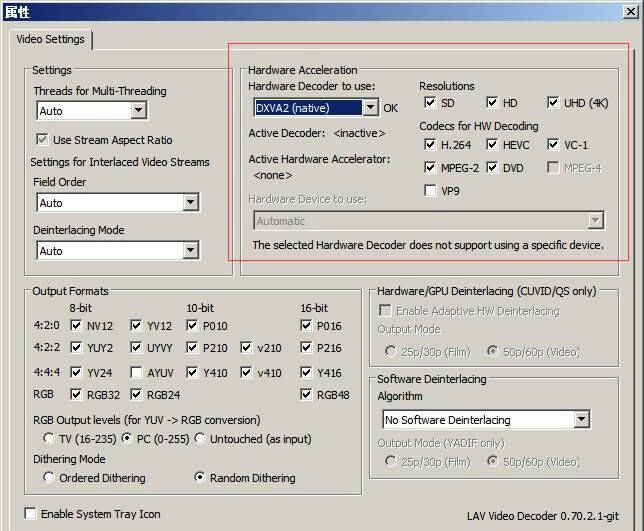The height and width of the screenshot is (531, 644).
Task: Toggle YV24 output format
Action: (x=76, y=372)
